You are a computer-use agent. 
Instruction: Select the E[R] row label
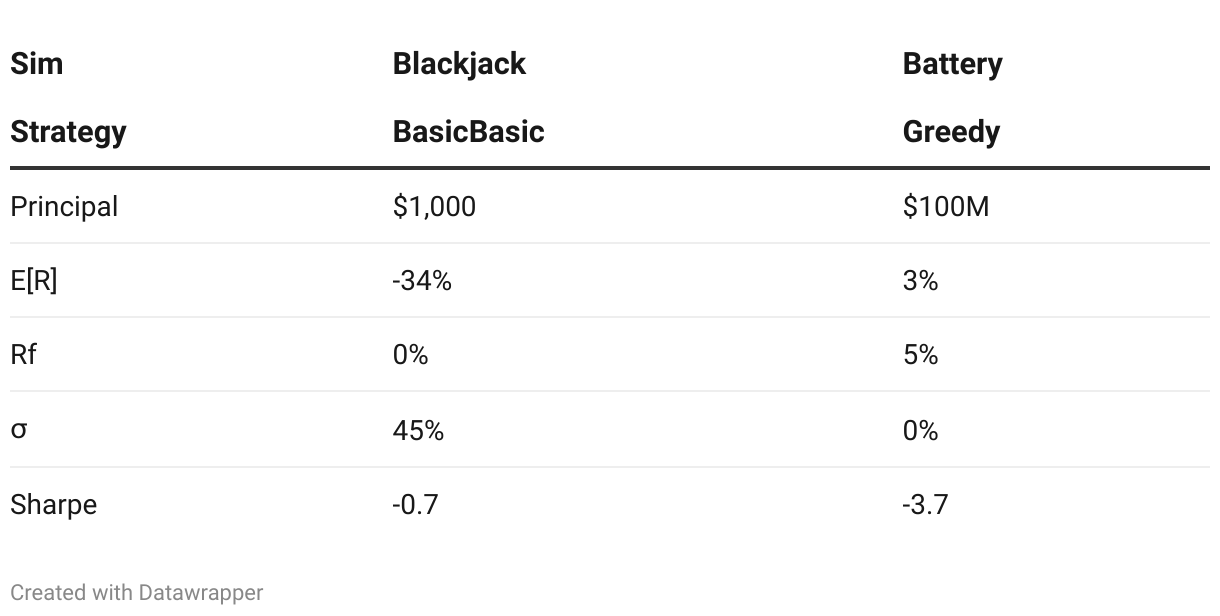(x=34, y=282)
